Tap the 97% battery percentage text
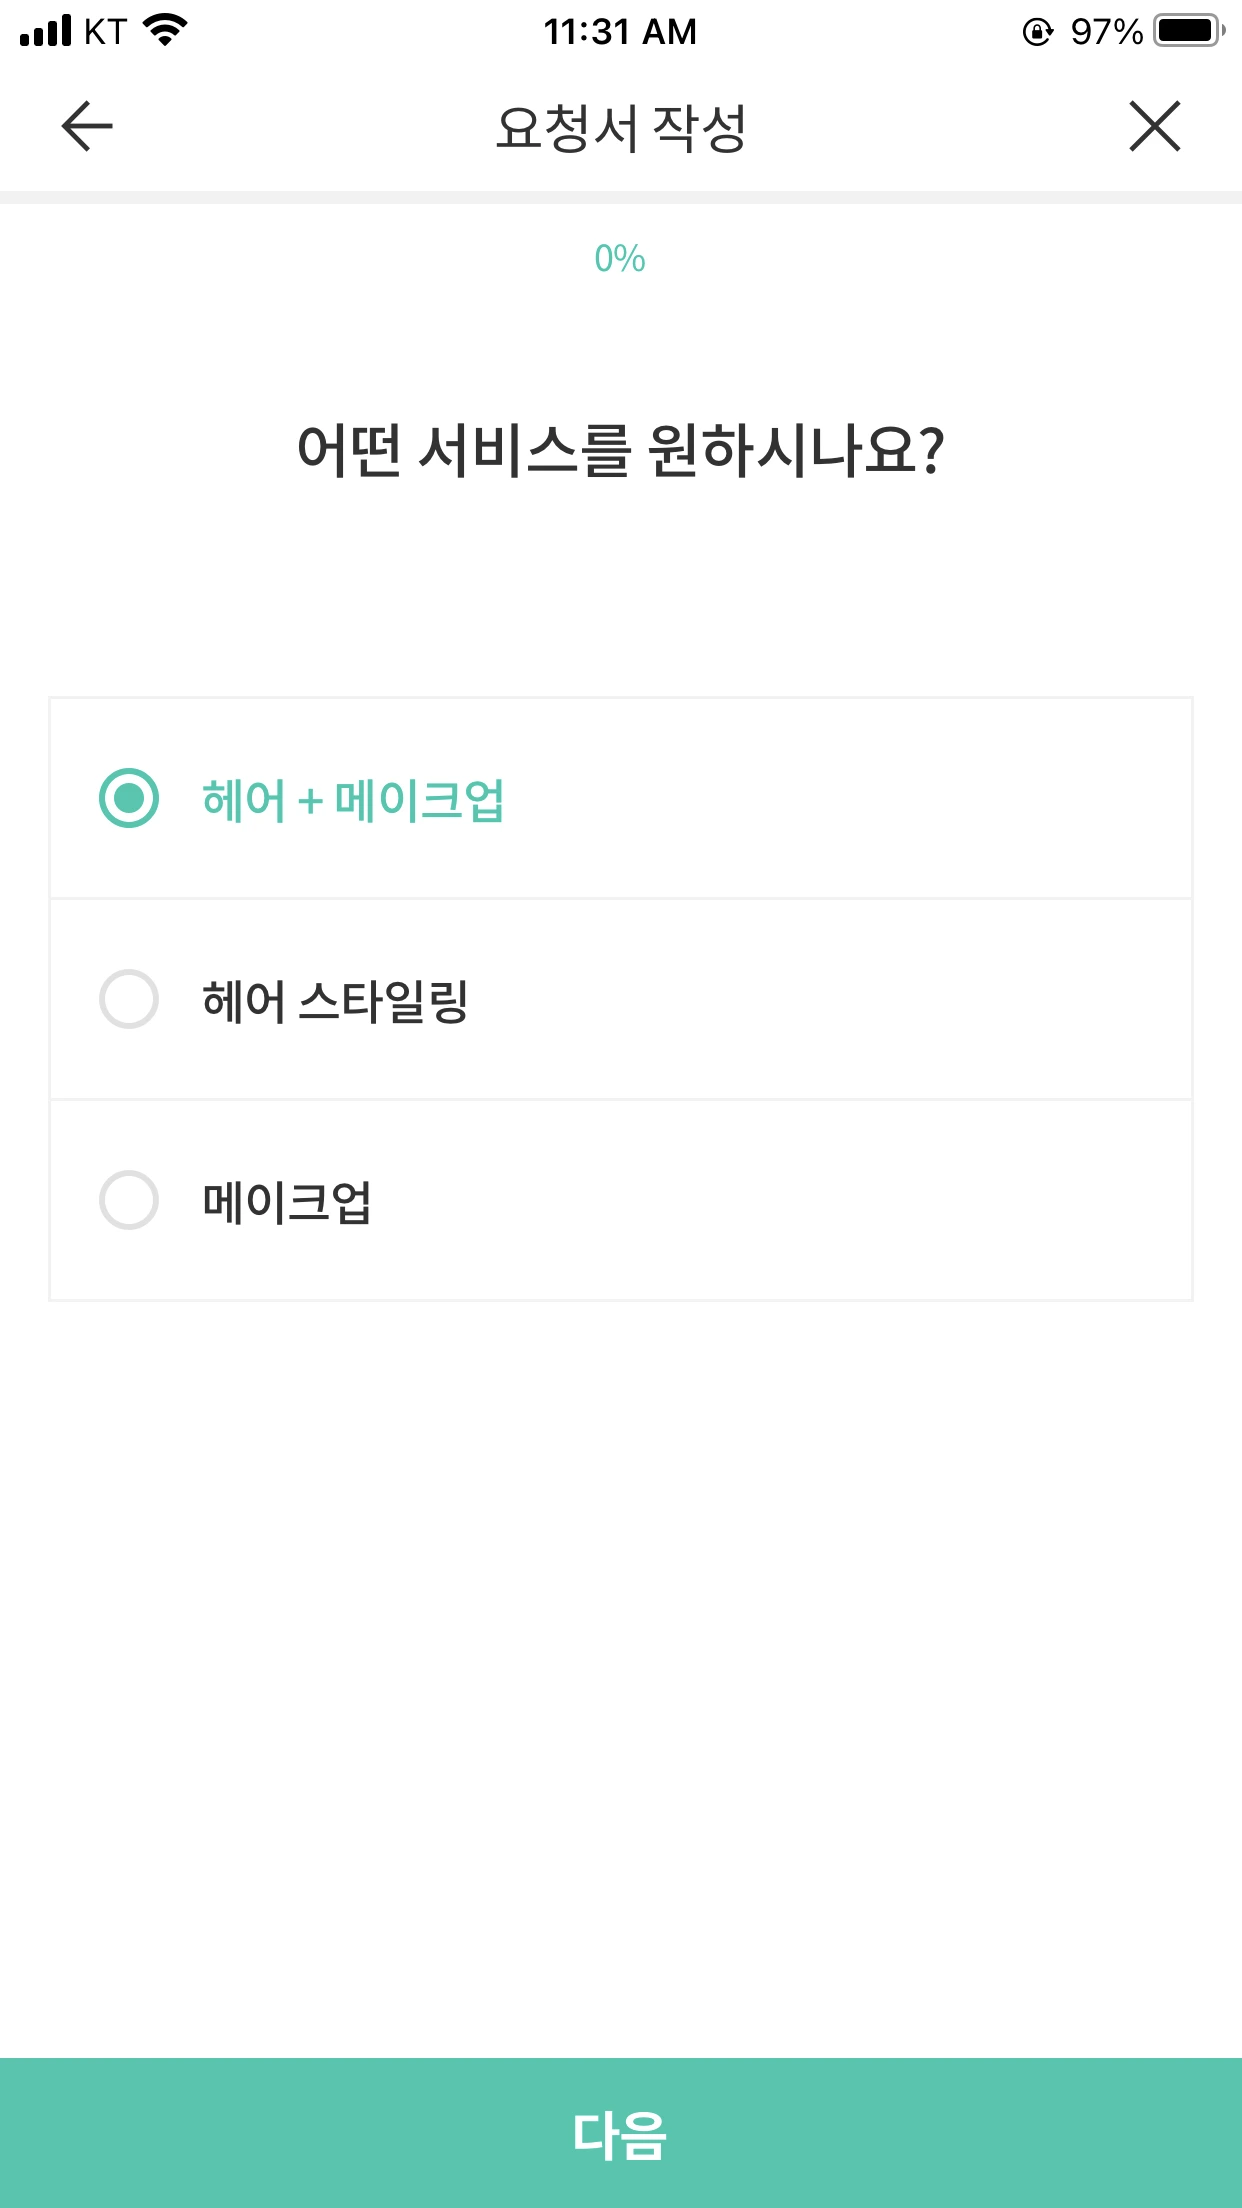This screenshot has width=1242, height=2208. click(x=1106, y=32)
